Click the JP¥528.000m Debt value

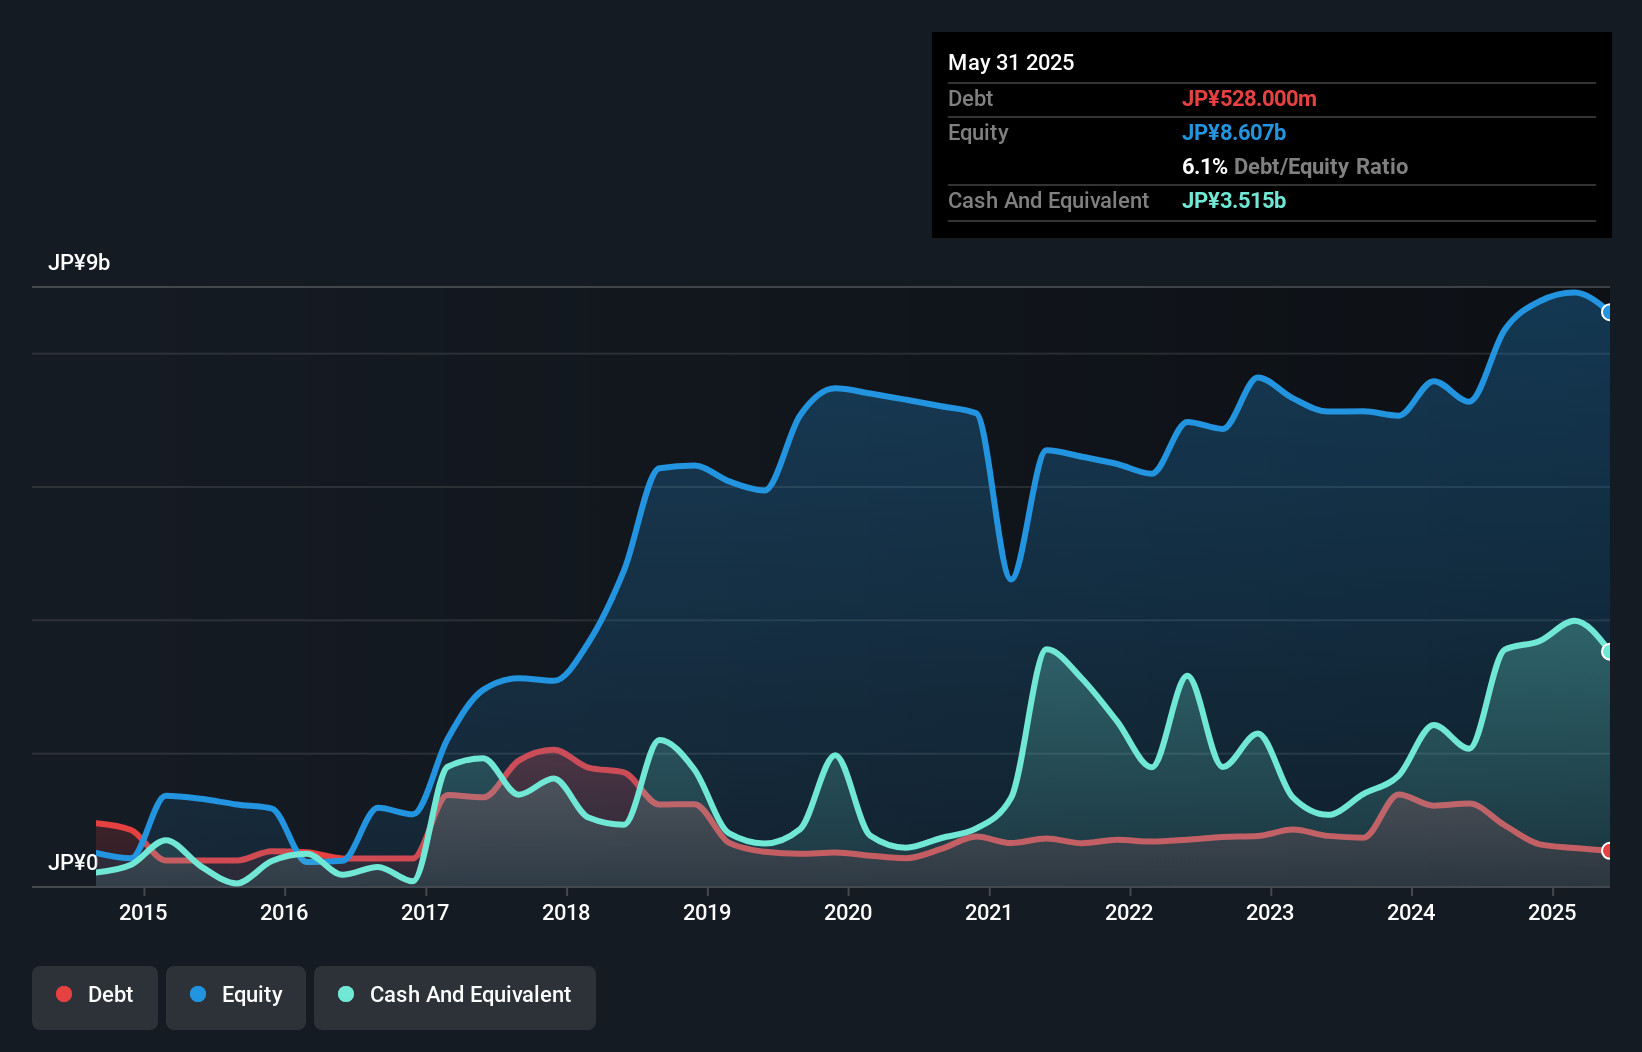tap(1251, 98)
